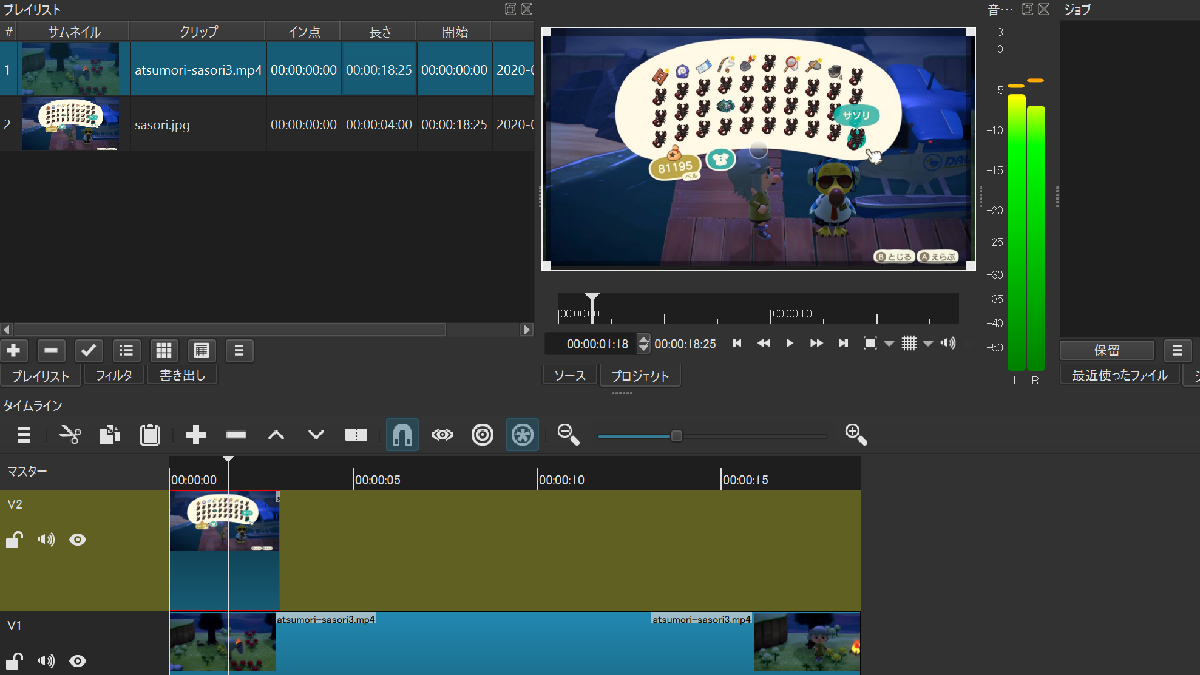Switch to the フィルタ tab
This screenshot has width=1200, height=675.
point(114,376)
